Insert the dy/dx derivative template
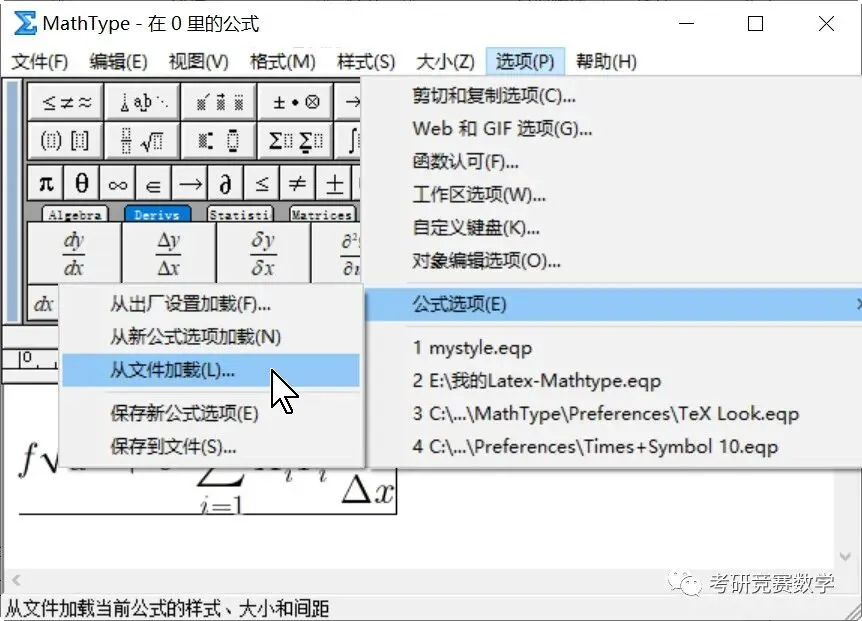862x621 pixels. tap(74, 253)
